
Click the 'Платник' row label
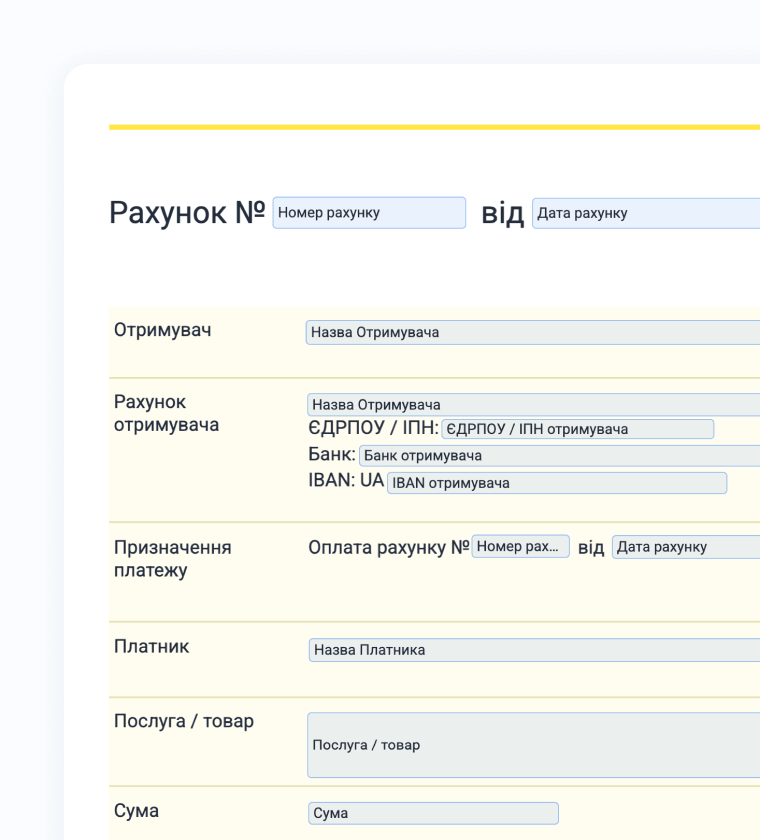[151, 647]
